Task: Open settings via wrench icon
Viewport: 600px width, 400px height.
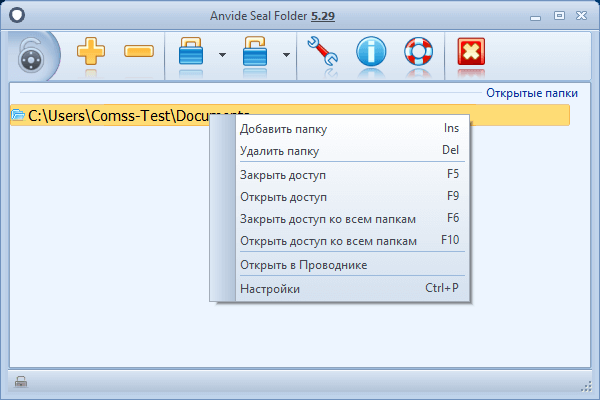Action: 322,51
